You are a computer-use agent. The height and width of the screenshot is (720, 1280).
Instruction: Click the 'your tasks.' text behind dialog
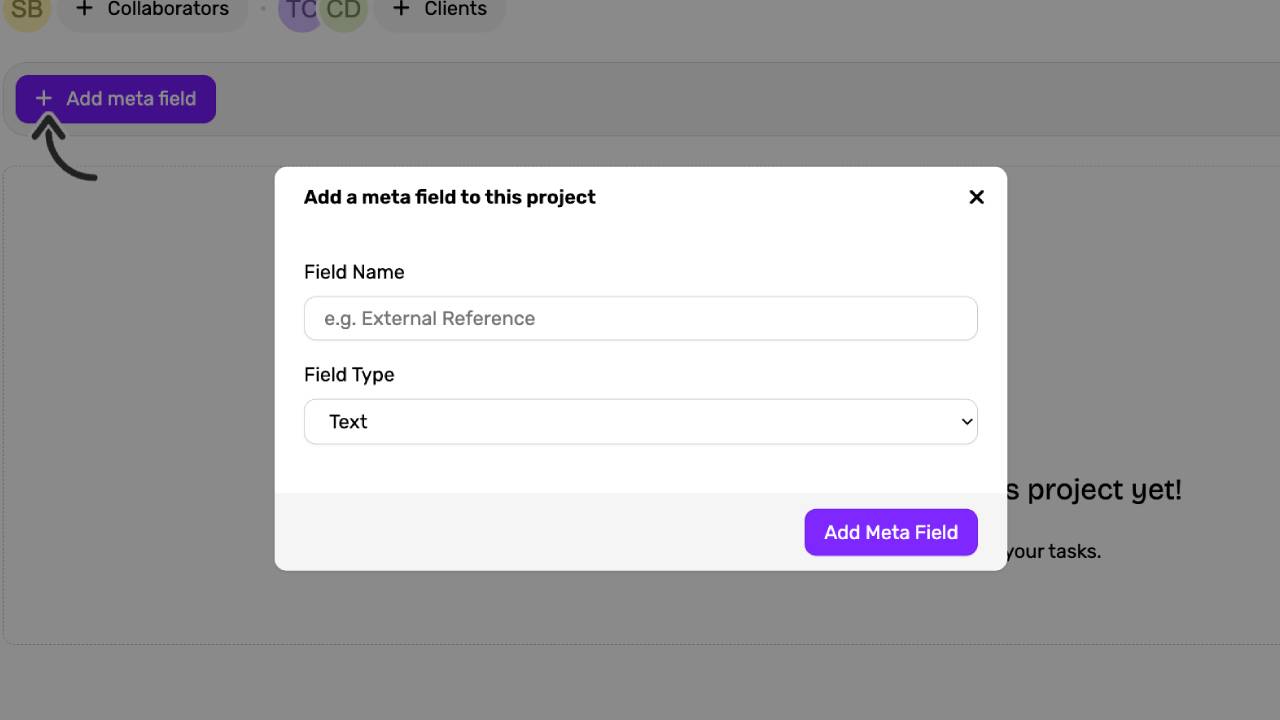click(x=1053, y=551)
